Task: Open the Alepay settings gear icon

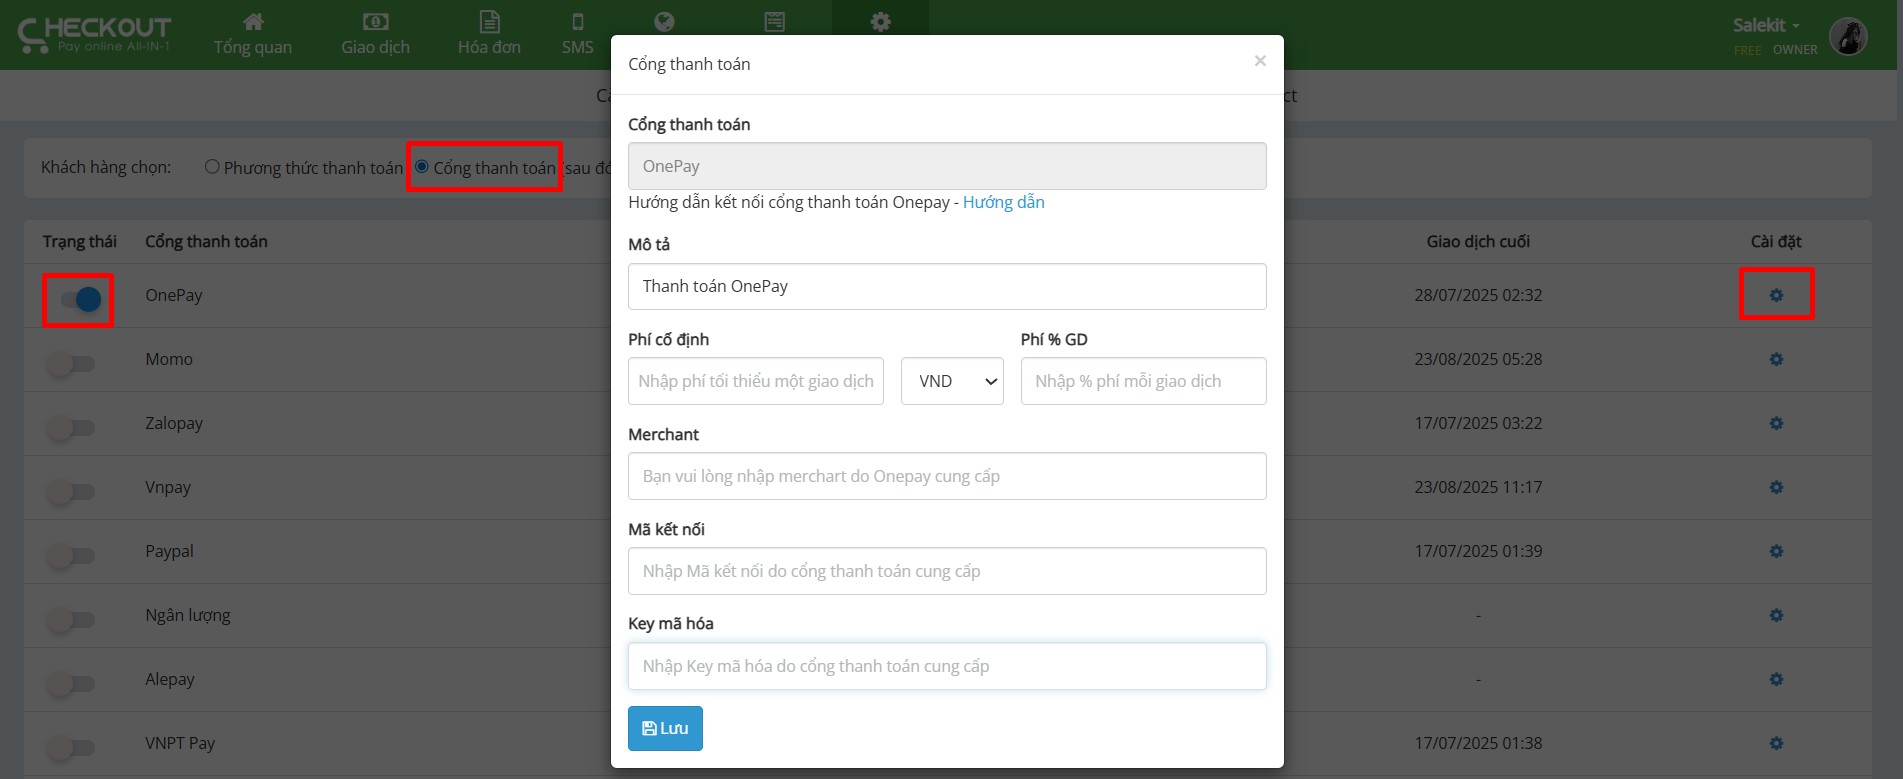Action: [x=1776, y=679]
